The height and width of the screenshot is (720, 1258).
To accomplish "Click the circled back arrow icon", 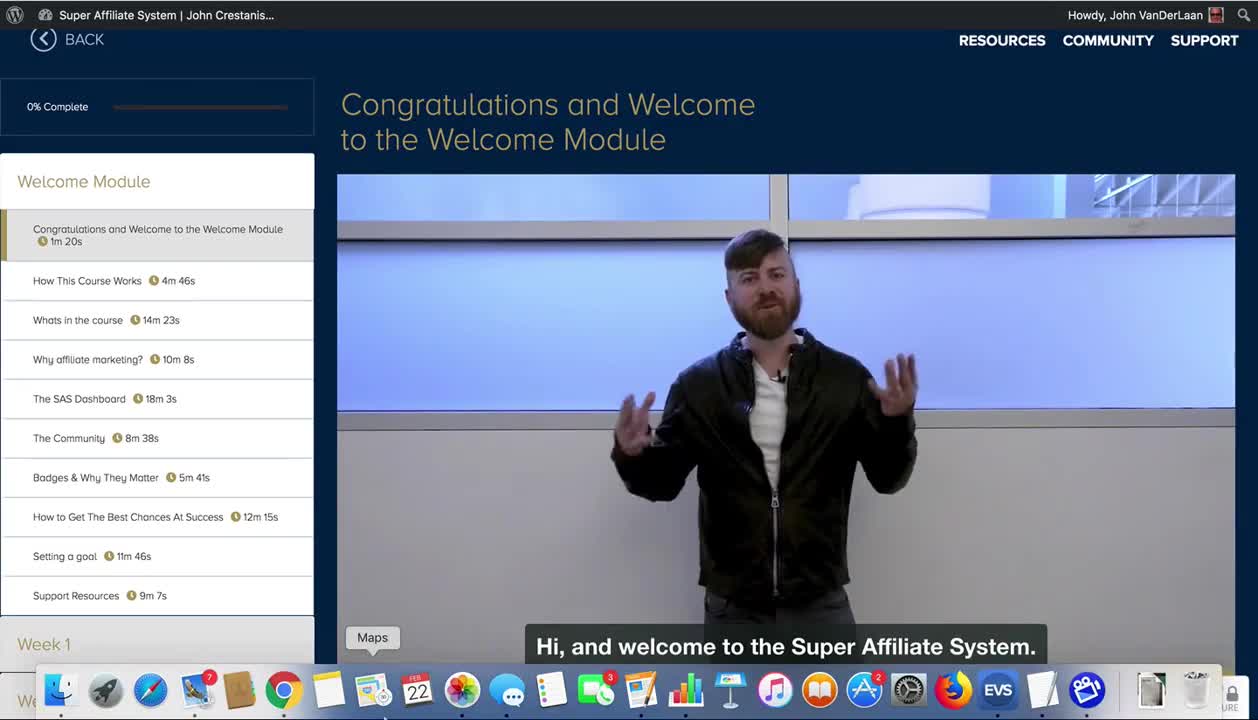I will [x=43, y=39].
